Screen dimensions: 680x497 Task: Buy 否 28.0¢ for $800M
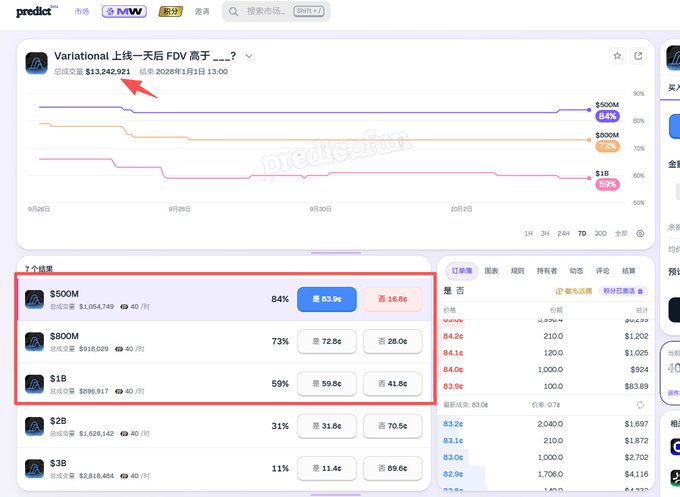tap(392, 341)
